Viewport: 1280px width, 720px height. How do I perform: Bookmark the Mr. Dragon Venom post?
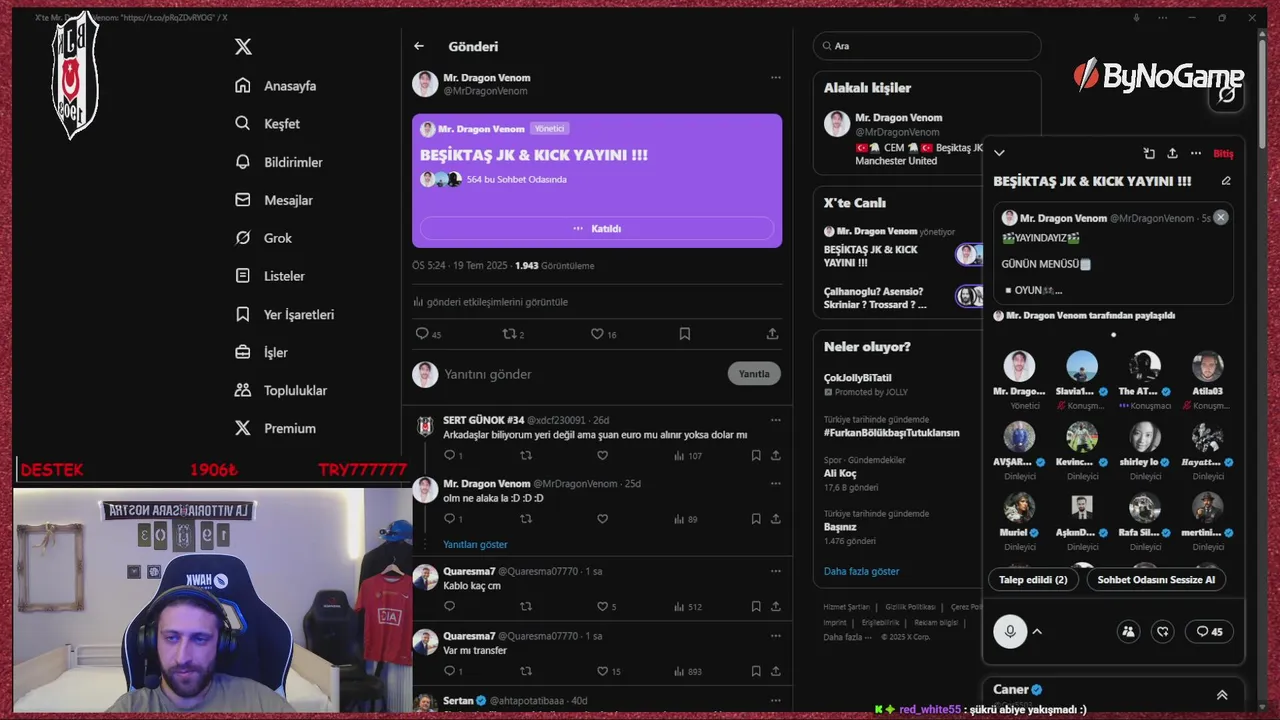coord(685,334)
